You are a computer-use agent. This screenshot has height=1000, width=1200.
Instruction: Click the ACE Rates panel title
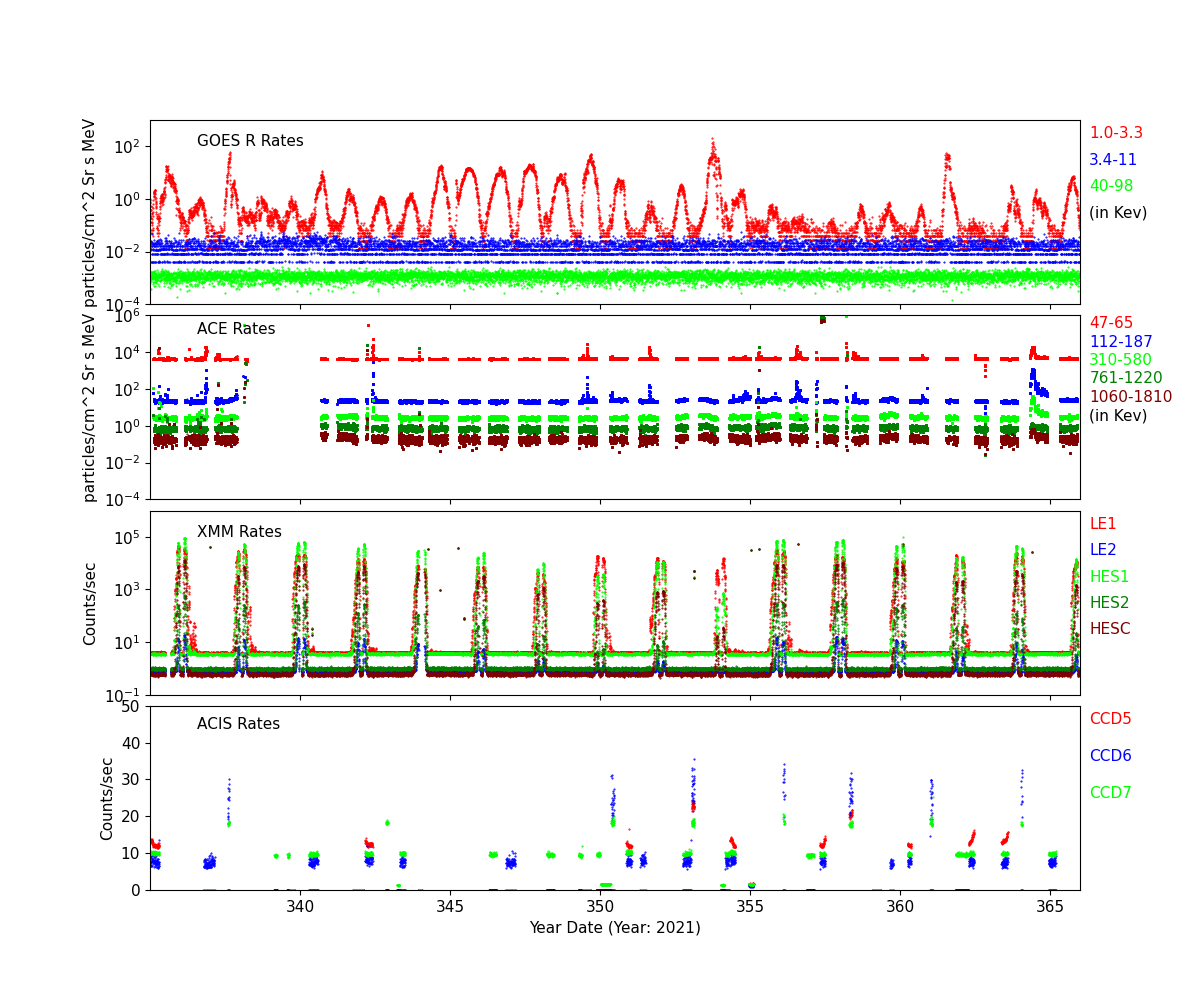(236, 329)
